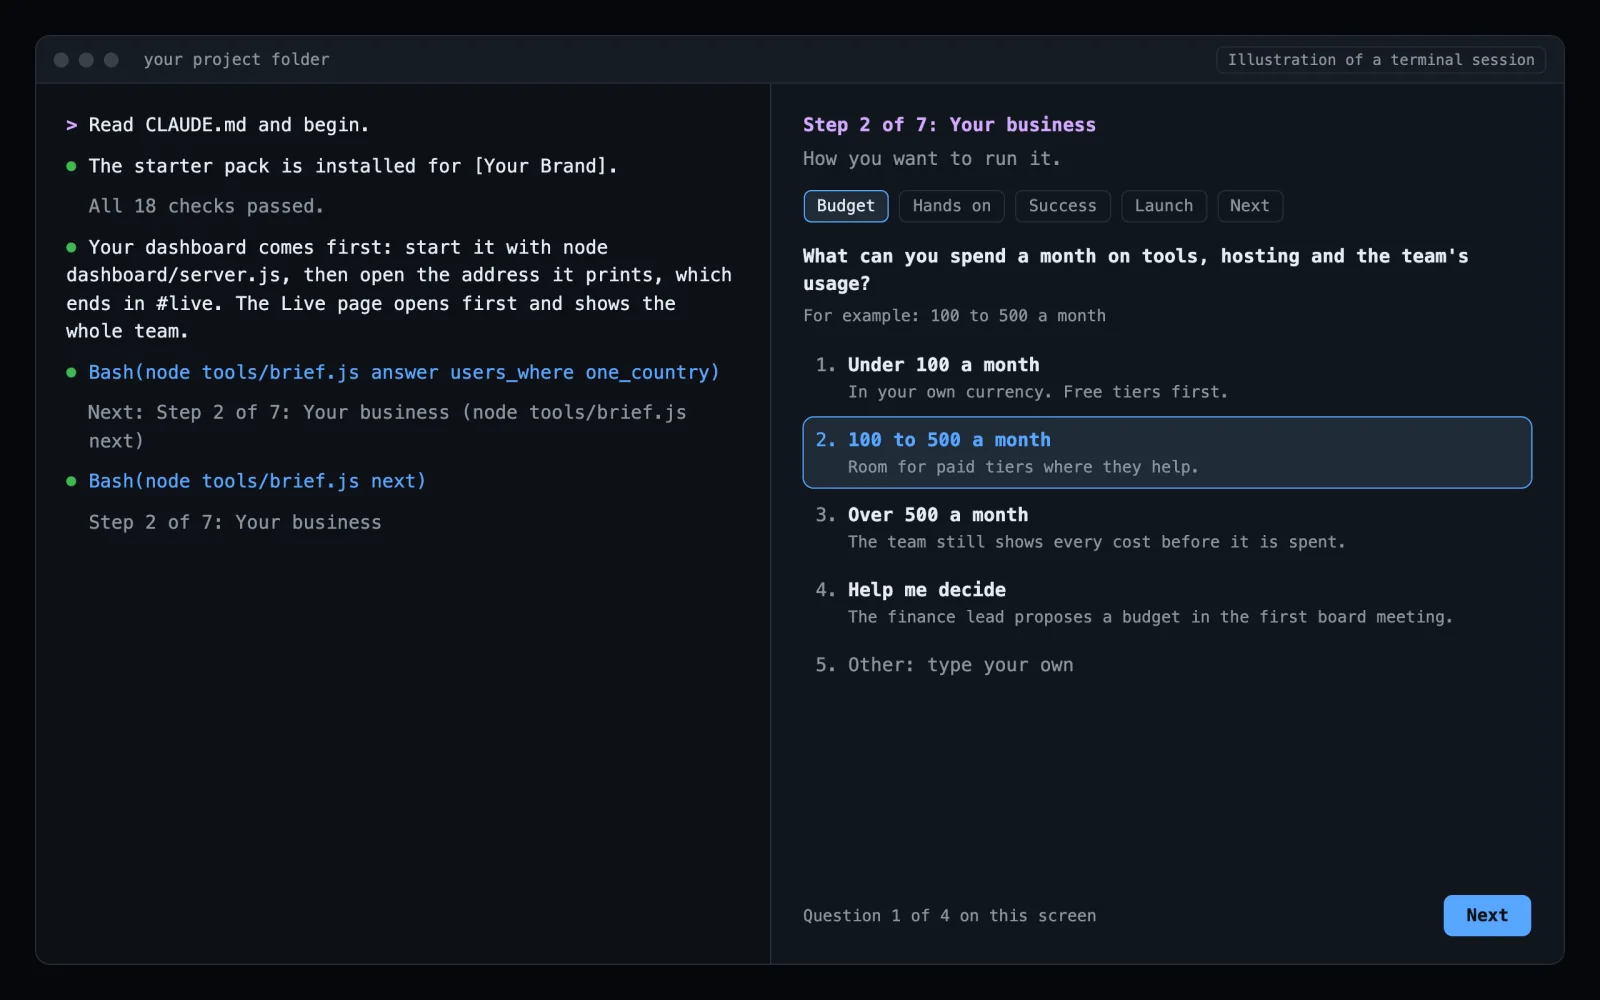Choose option Under 100 a month
Image resolution: width=1600 pixels, height=1000 pixels.
[1167, 377]
